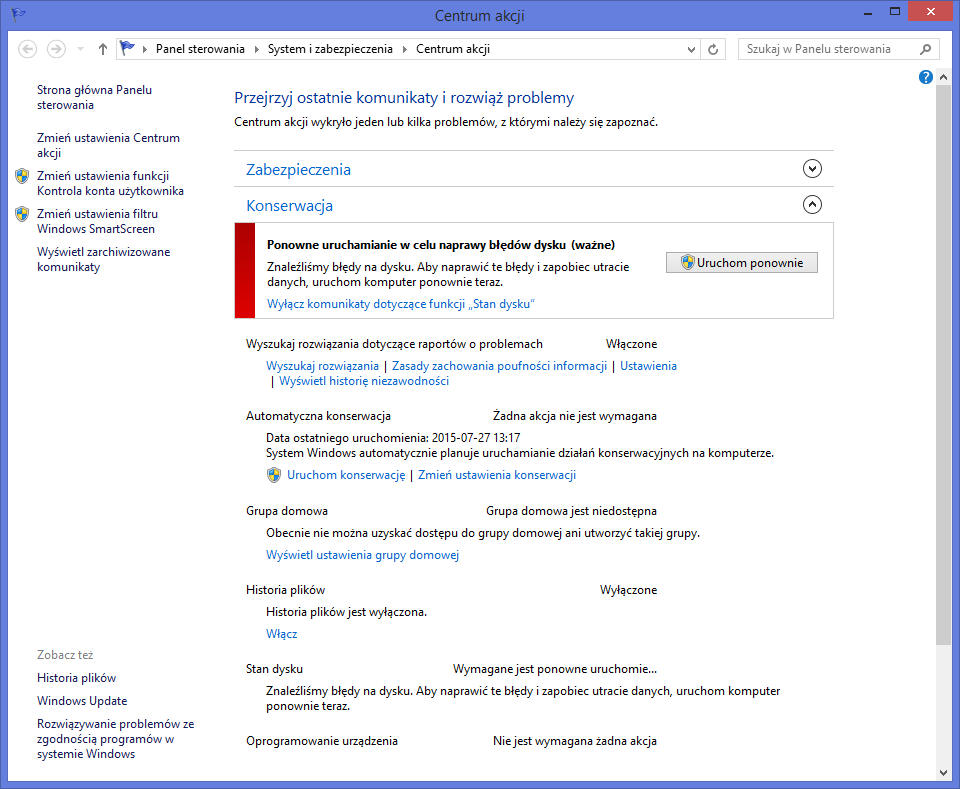Click heading Przejrzyj ostatnie komunikaty i rozwiąż problemy
The height and width of the screenshot is (789, 960).
[404, 98]
